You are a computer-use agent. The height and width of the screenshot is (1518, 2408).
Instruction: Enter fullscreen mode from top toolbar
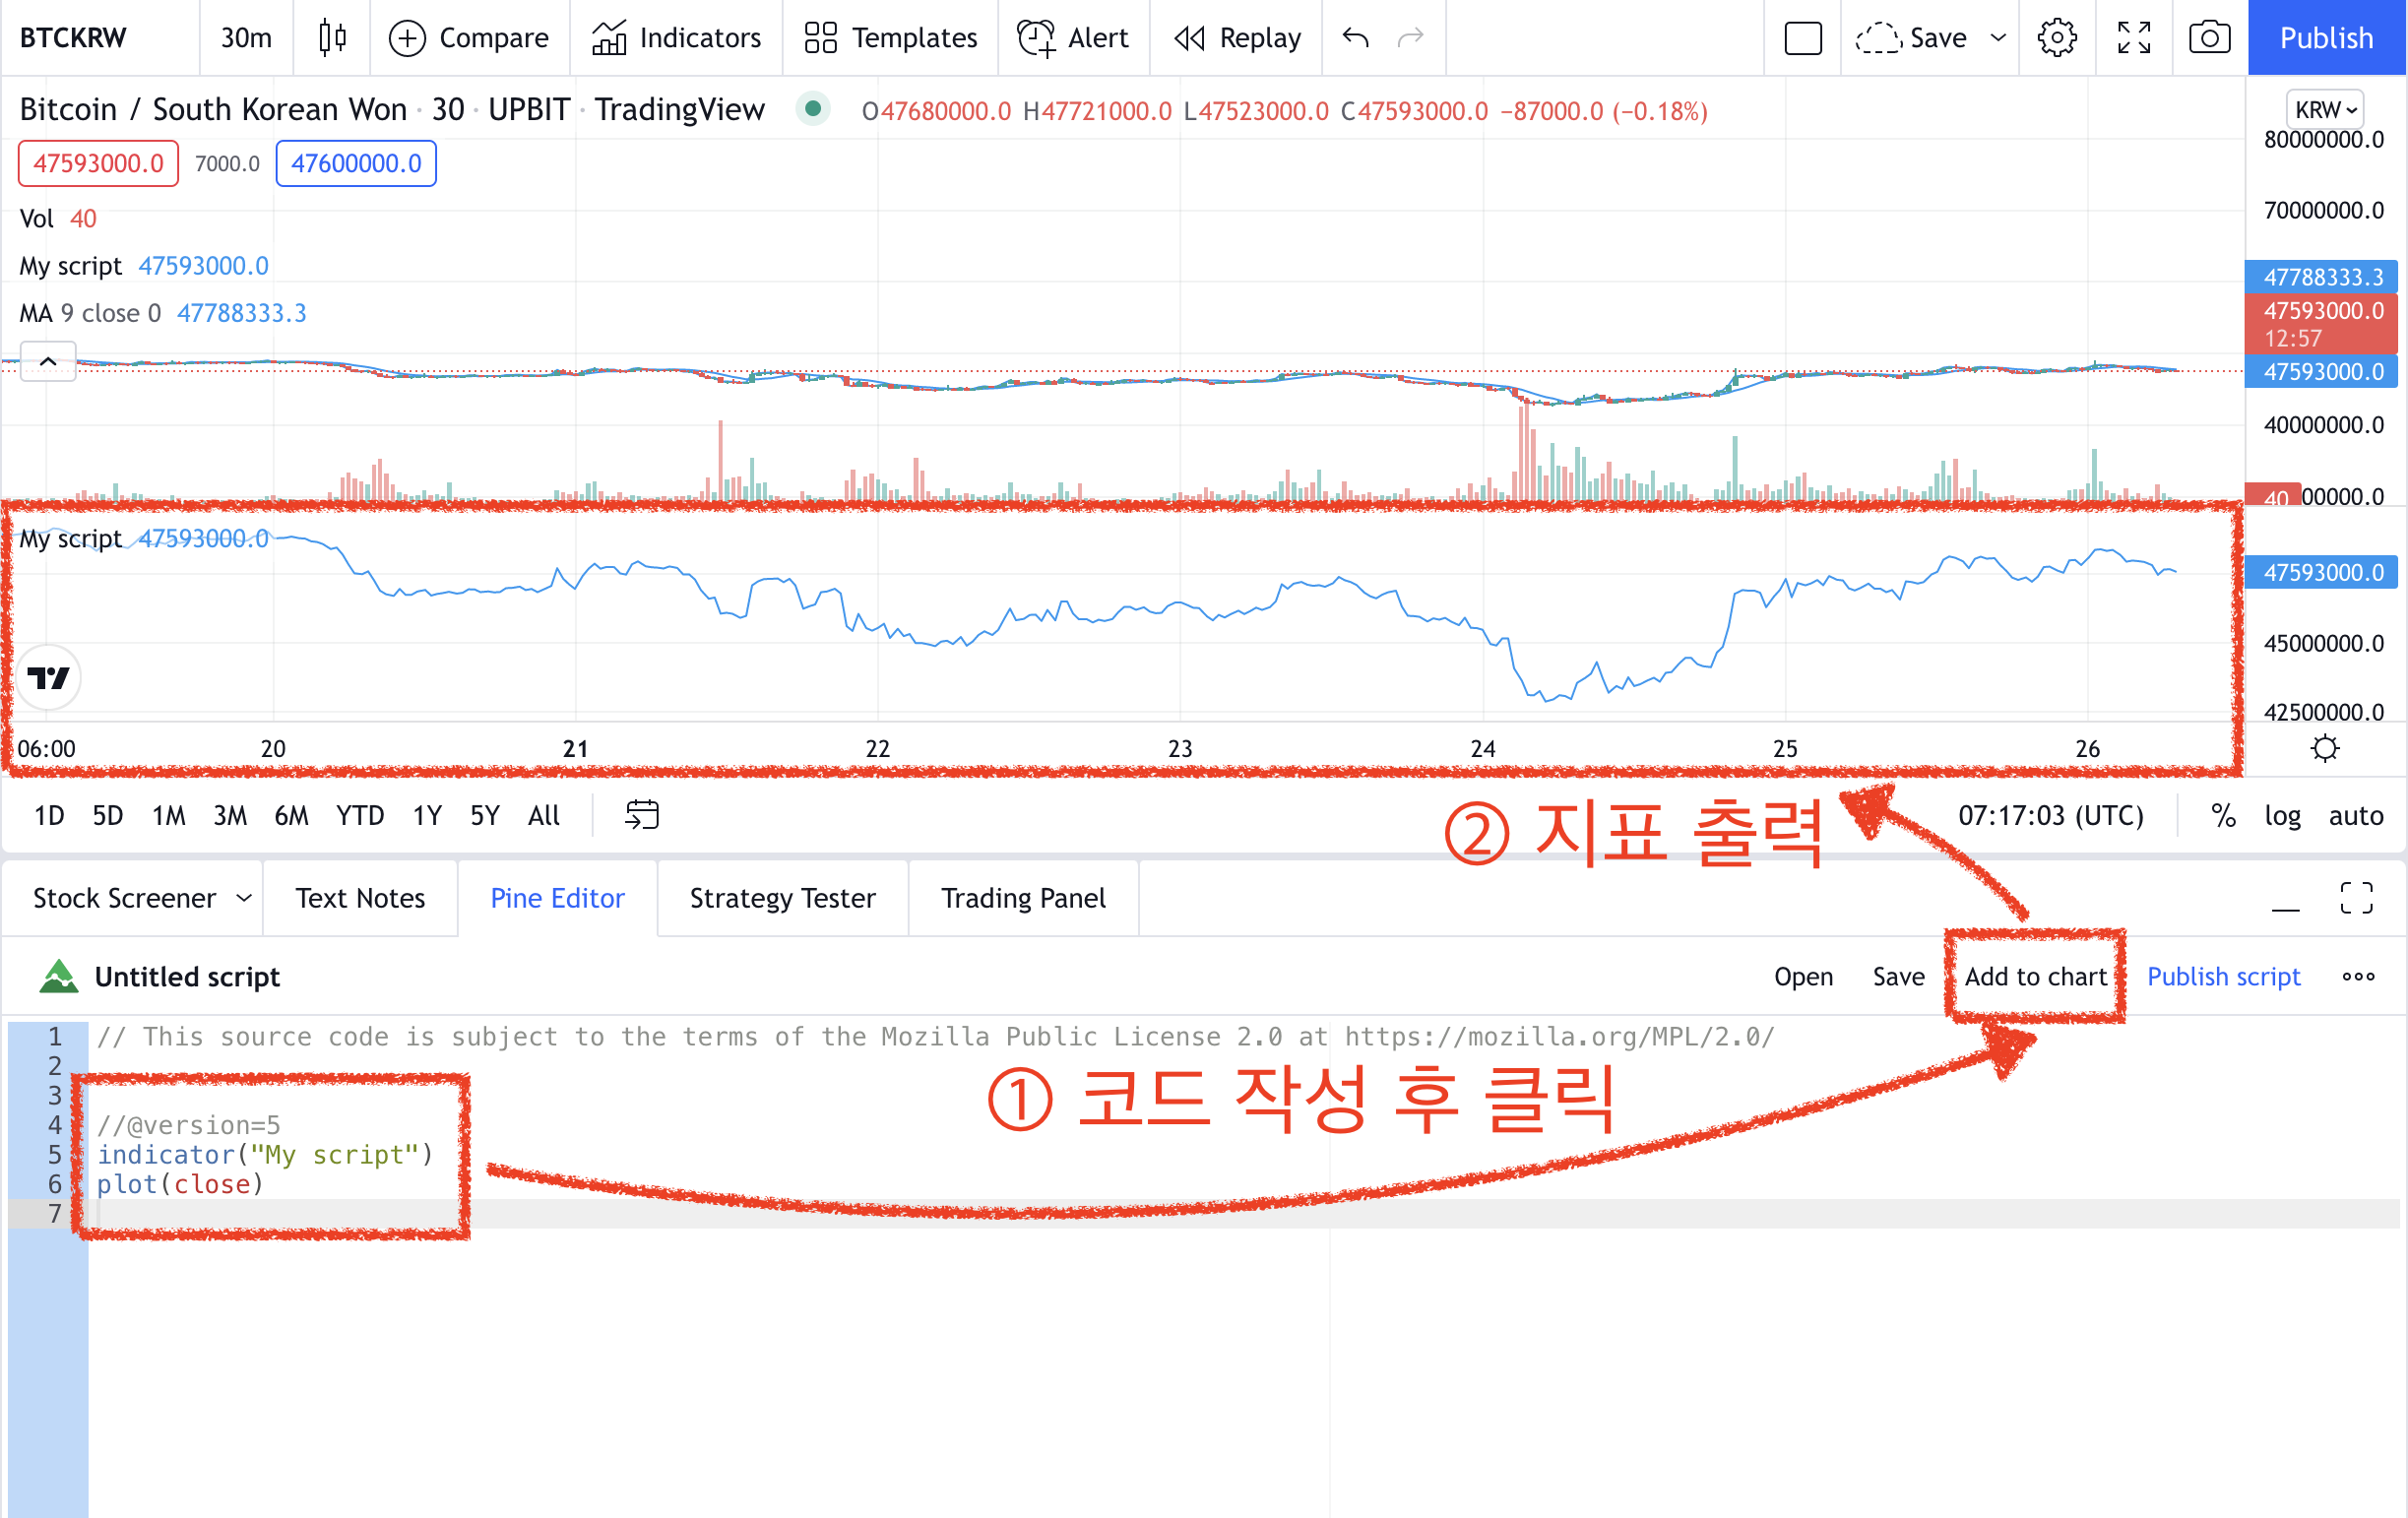point(2133,38)
